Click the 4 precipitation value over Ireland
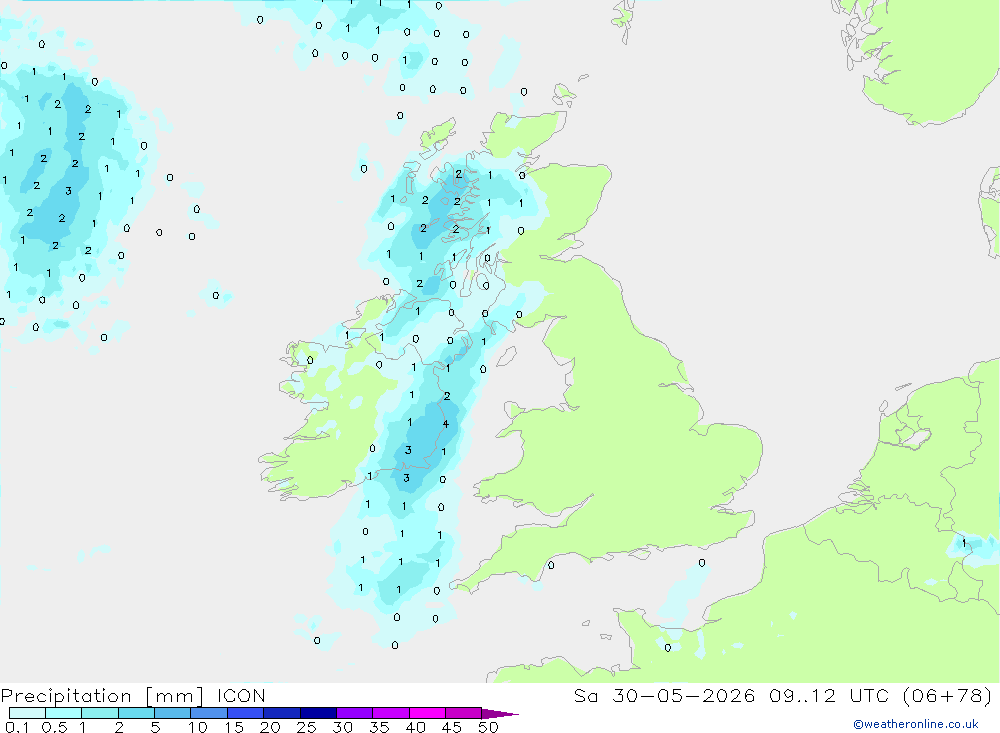Screen dimensions: 1000x733 click(x=445, y=424)
